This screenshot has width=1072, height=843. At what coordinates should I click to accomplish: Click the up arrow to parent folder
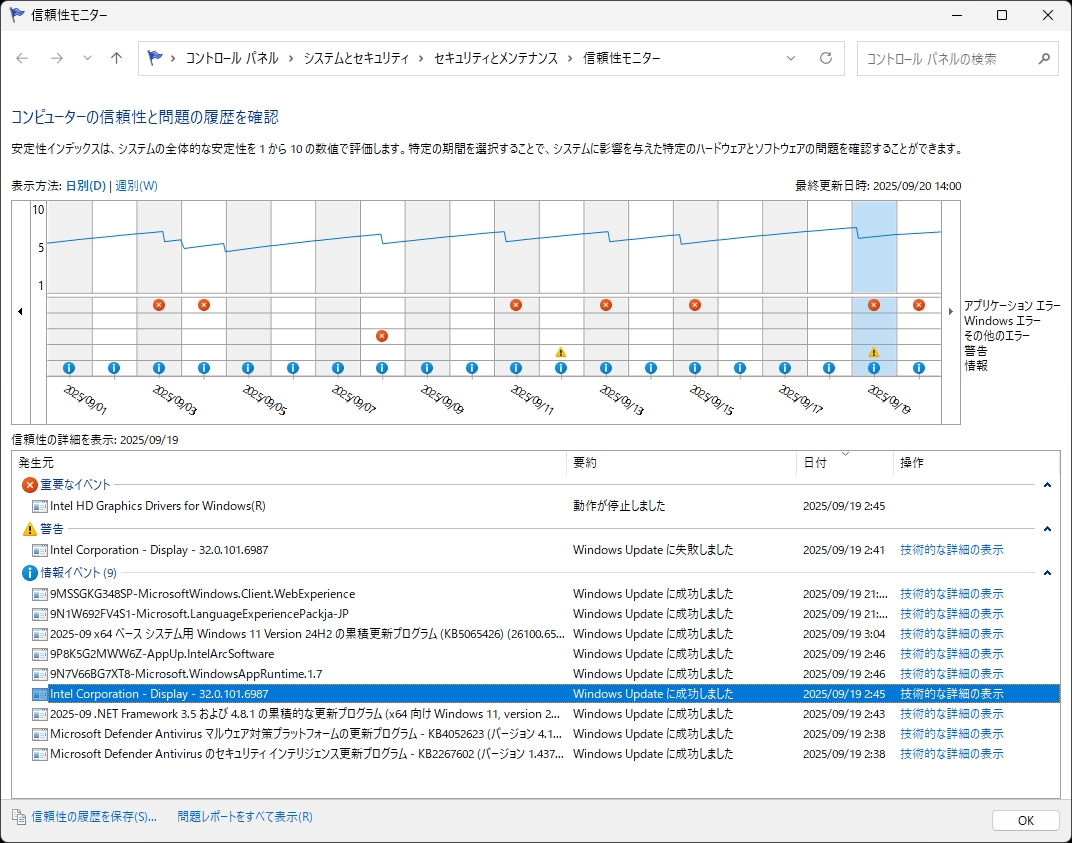(116, 58)
